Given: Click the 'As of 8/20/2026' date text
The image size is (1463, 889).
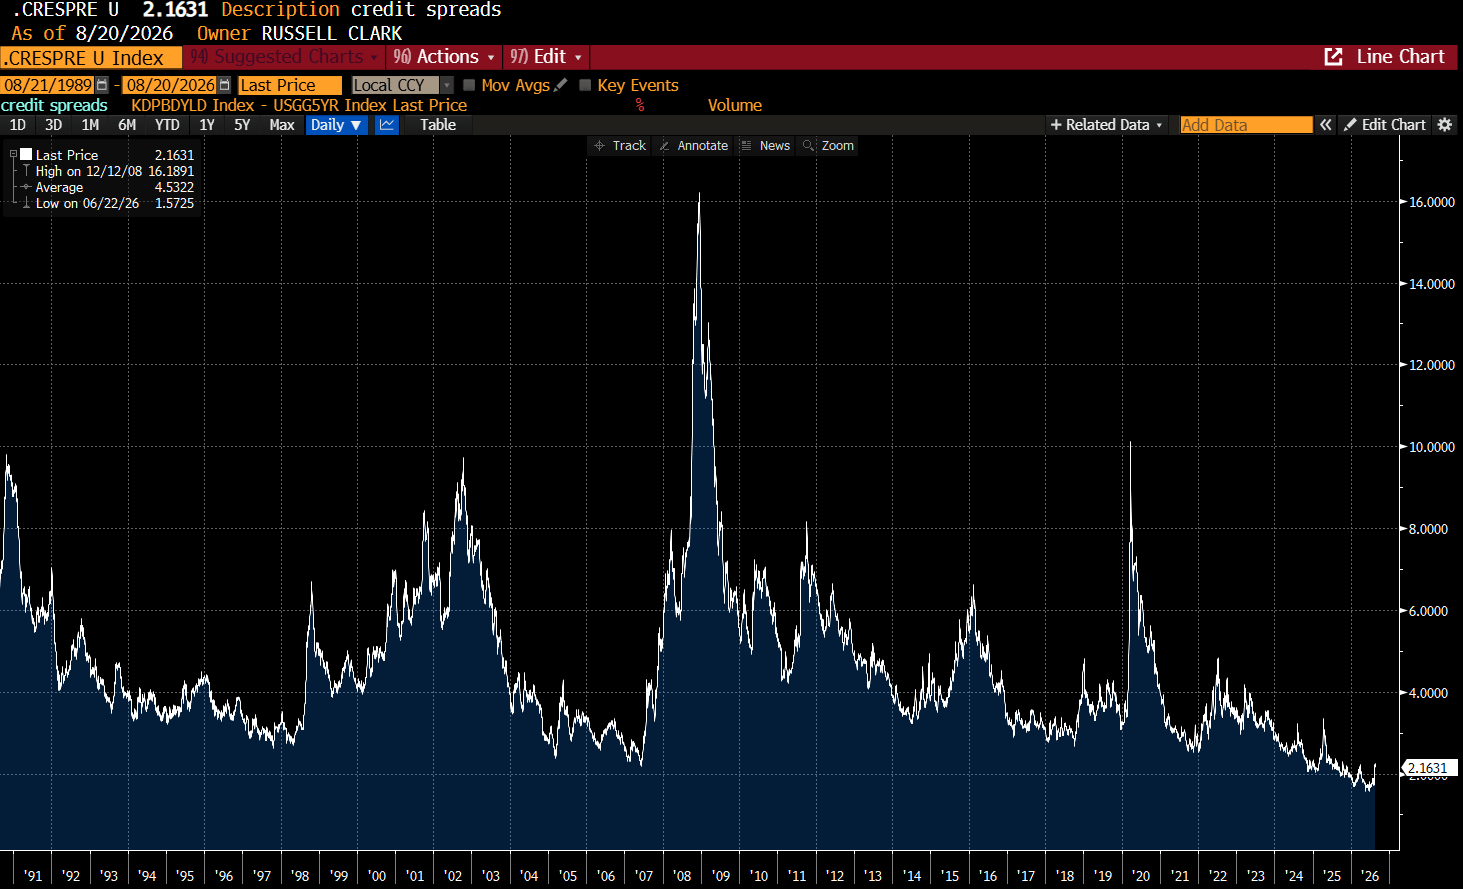Looking at the screenshot, I should coord(92,33).
